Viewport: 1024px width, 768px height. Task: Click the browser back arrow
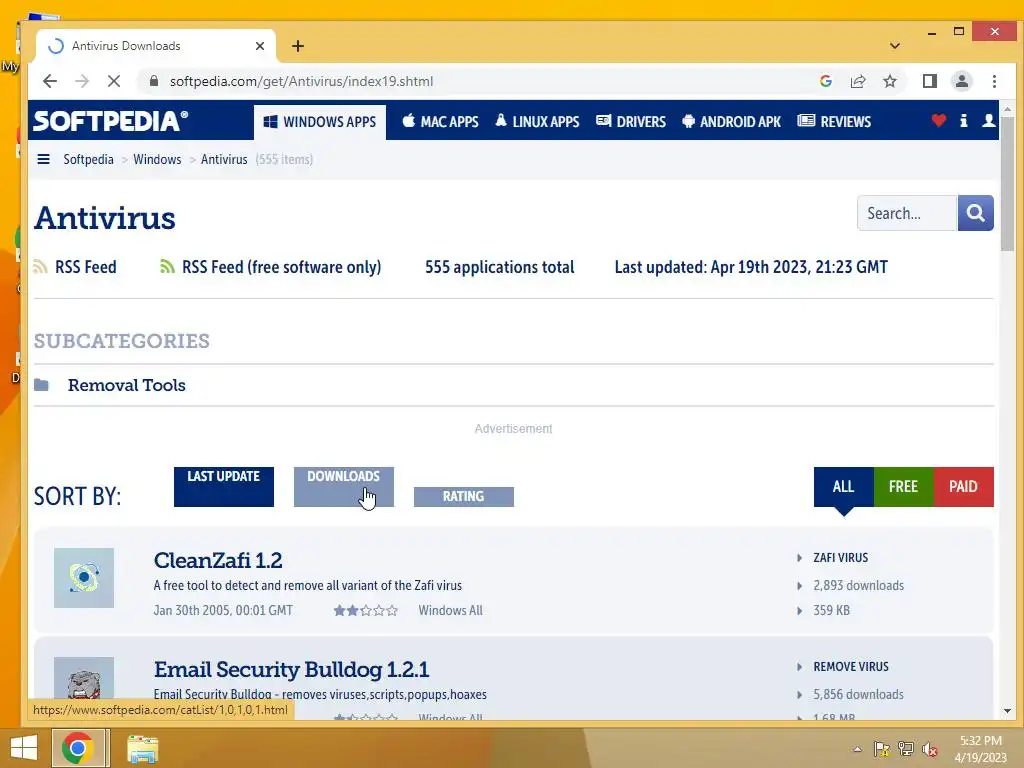pyautogui.click(x=50, y=81)
